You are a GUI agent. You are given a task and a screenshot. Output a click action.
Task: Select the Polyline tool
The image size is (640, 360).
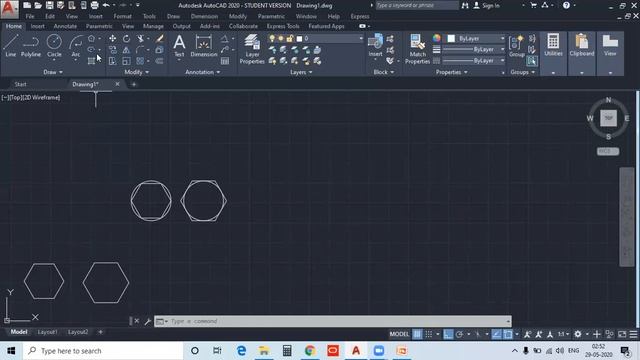31,45
